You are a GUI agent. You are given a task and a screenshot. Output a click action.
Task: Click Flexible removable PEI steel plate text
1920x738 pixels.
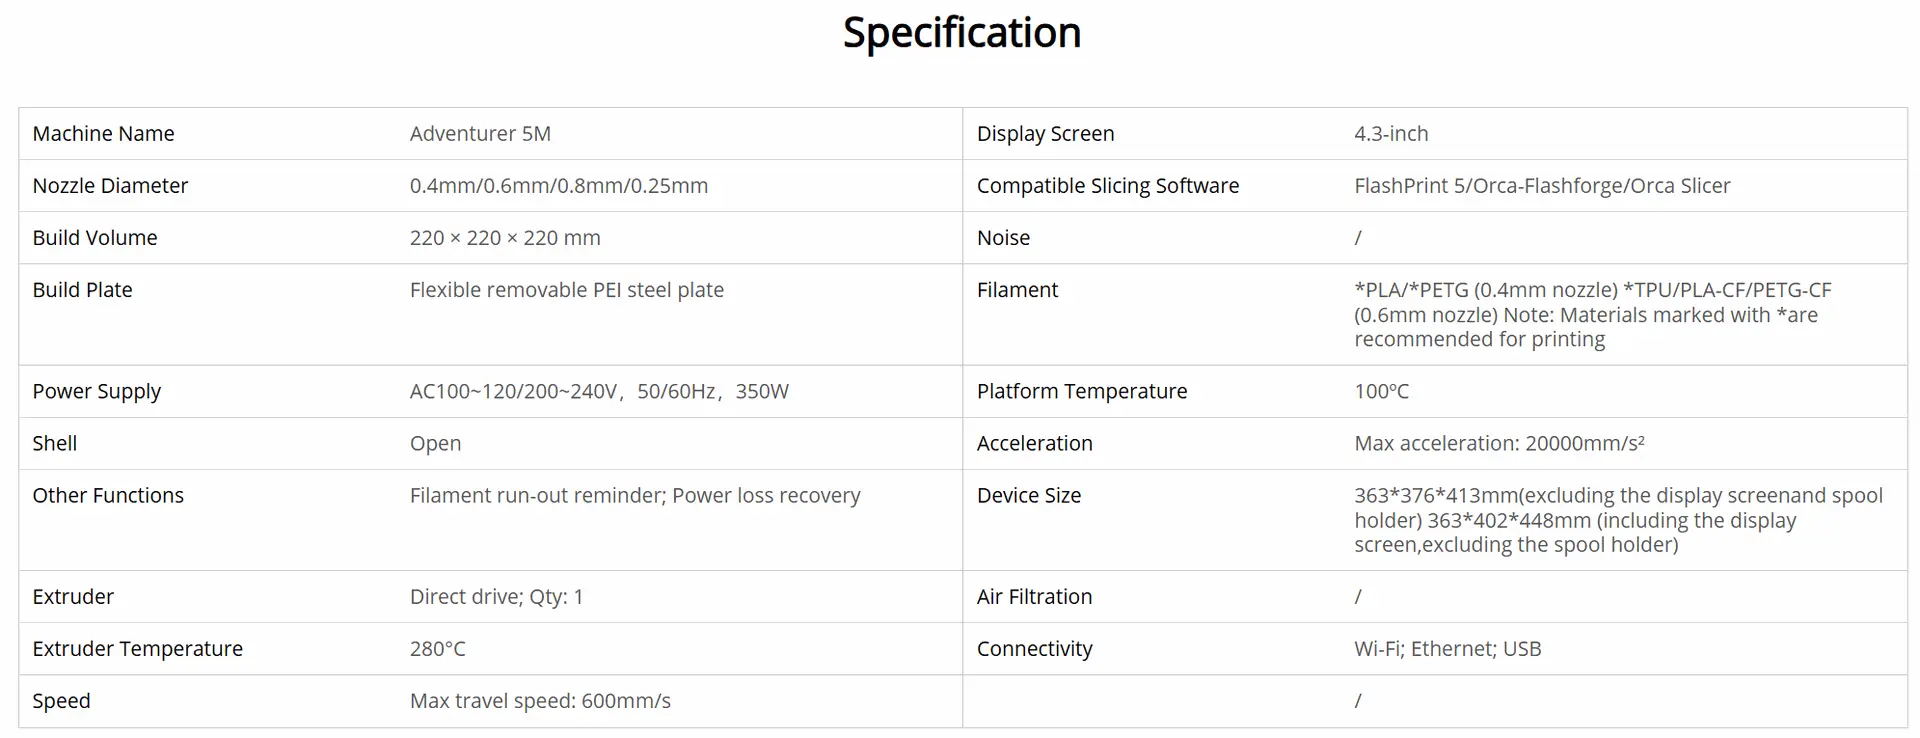(x=567, y=290)
